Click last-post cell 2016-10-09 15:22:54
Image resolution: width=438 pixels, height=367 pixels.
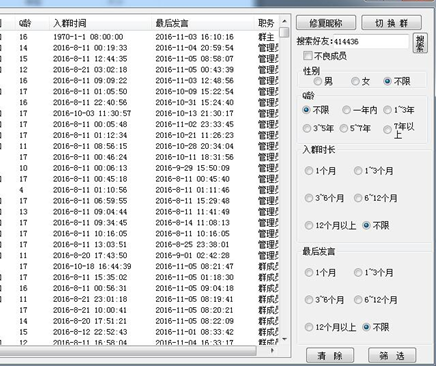click(194, 91)
